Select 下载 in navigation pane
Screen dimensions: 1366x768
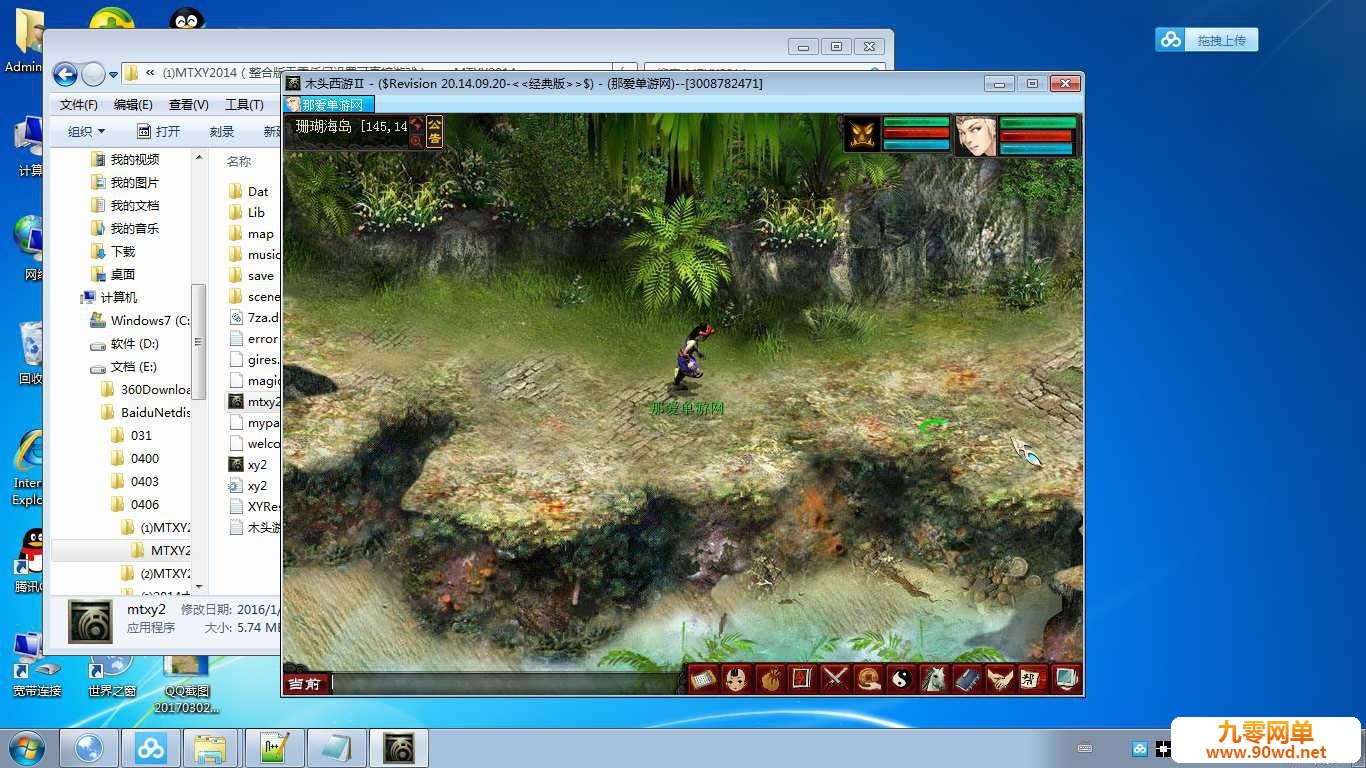pyautogui.click(x=113, y=251)
